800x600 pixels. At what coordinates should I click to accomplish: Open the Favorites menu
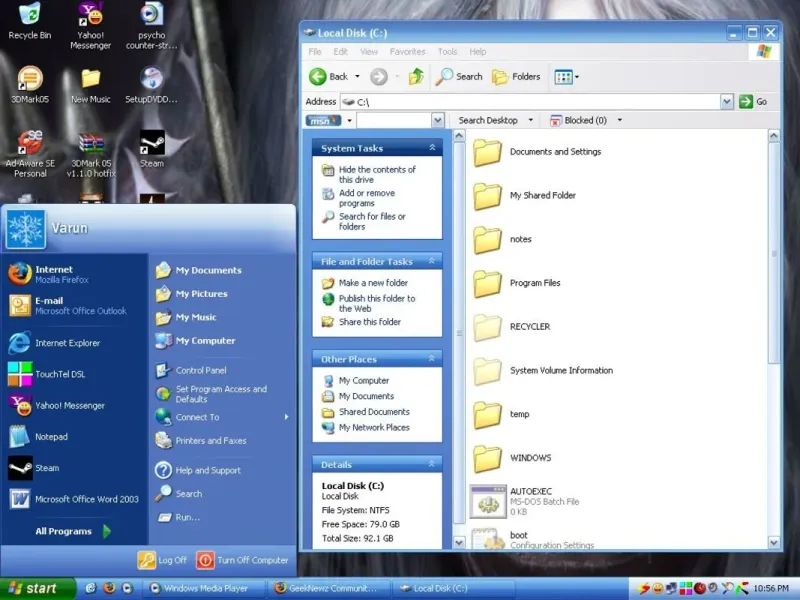tap(407, 52)
